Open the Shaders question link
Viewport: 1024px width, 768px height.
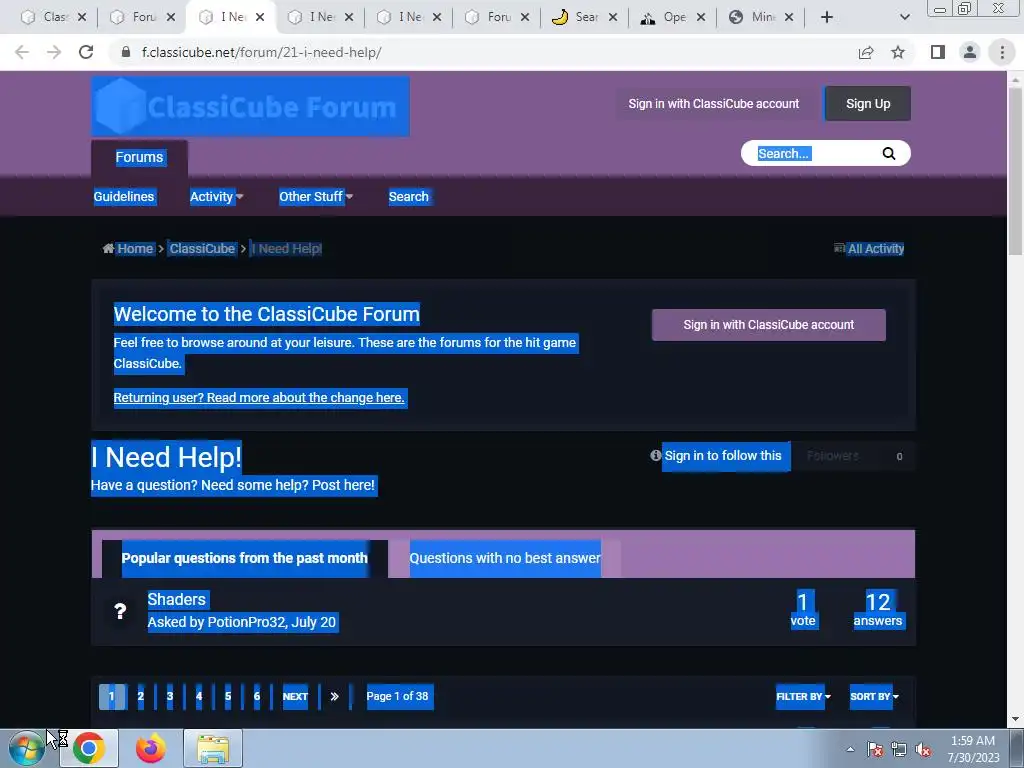[176, 600]
